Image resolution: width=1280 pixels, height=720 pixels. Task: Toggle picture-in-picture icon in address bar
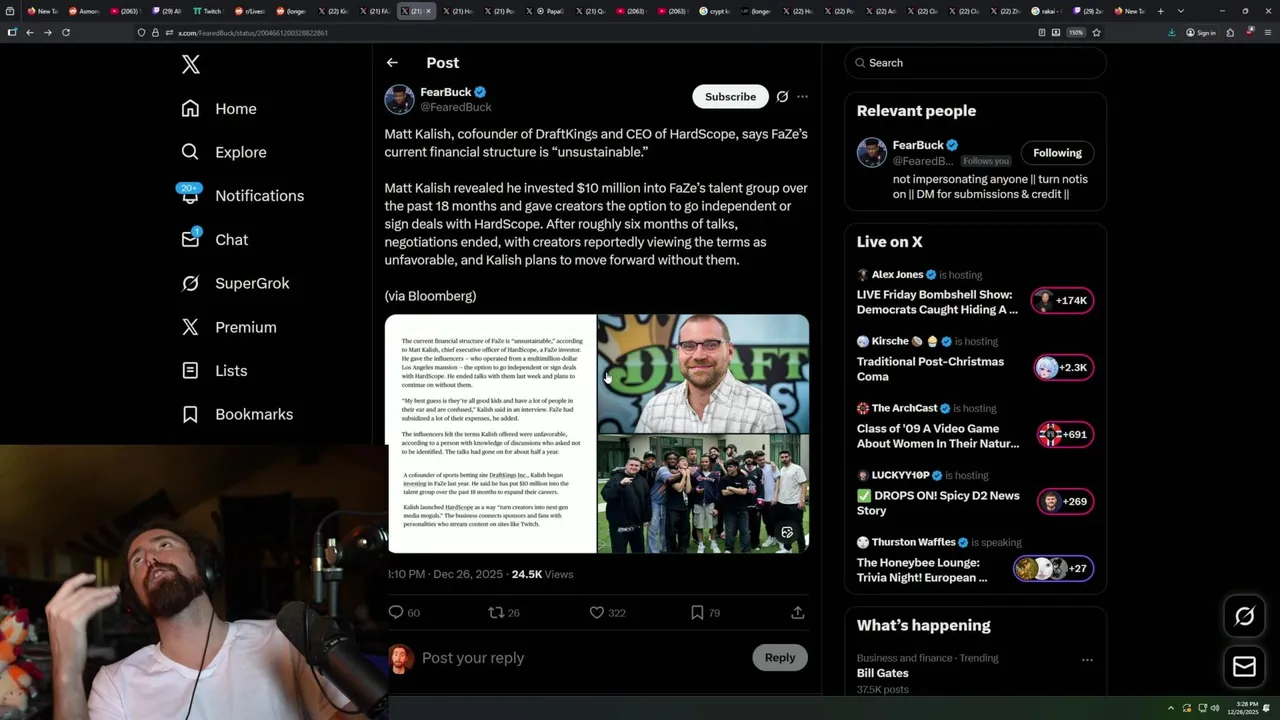(1056, 32)
